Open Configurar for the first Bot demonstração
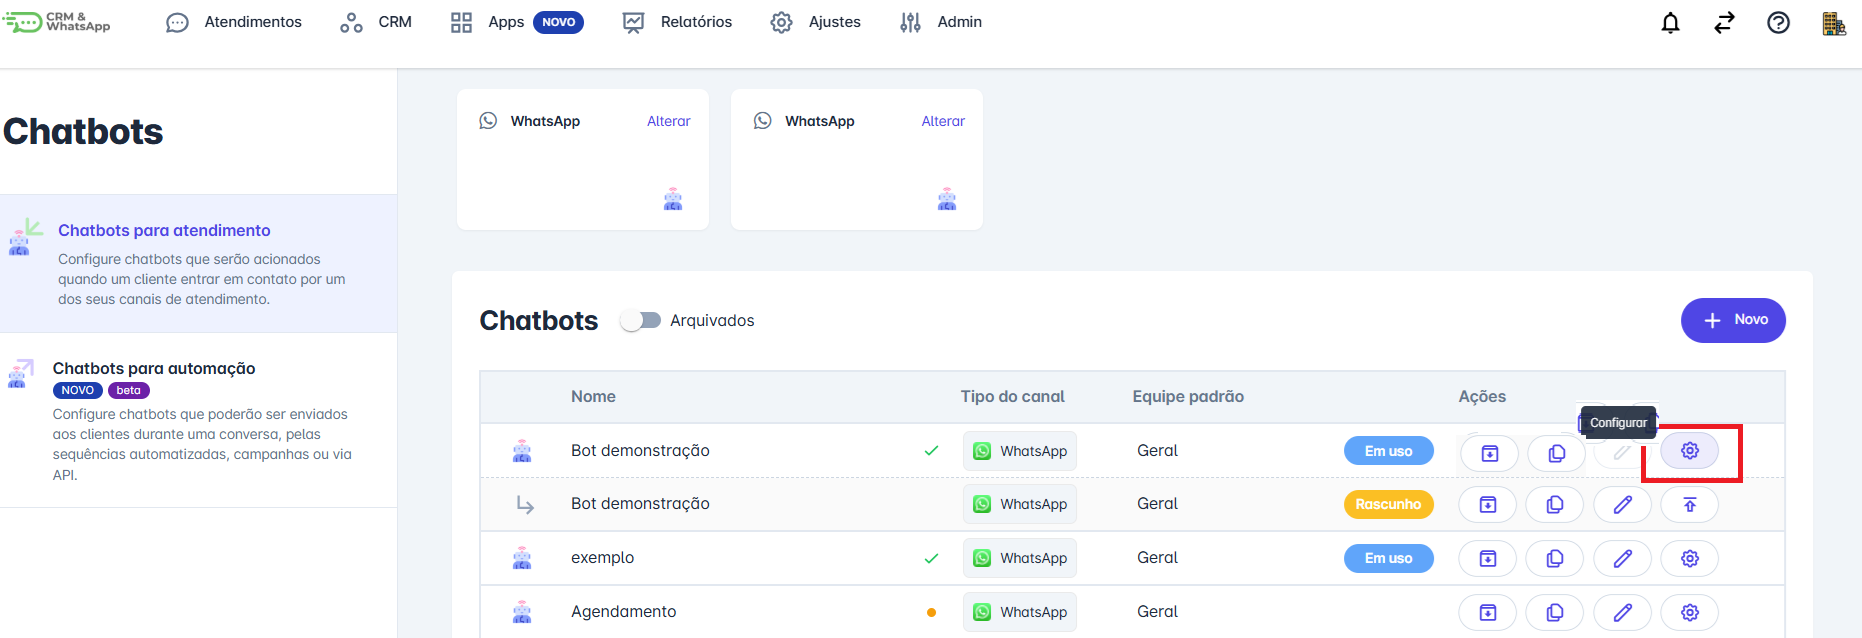 [x=1689, y=451]
